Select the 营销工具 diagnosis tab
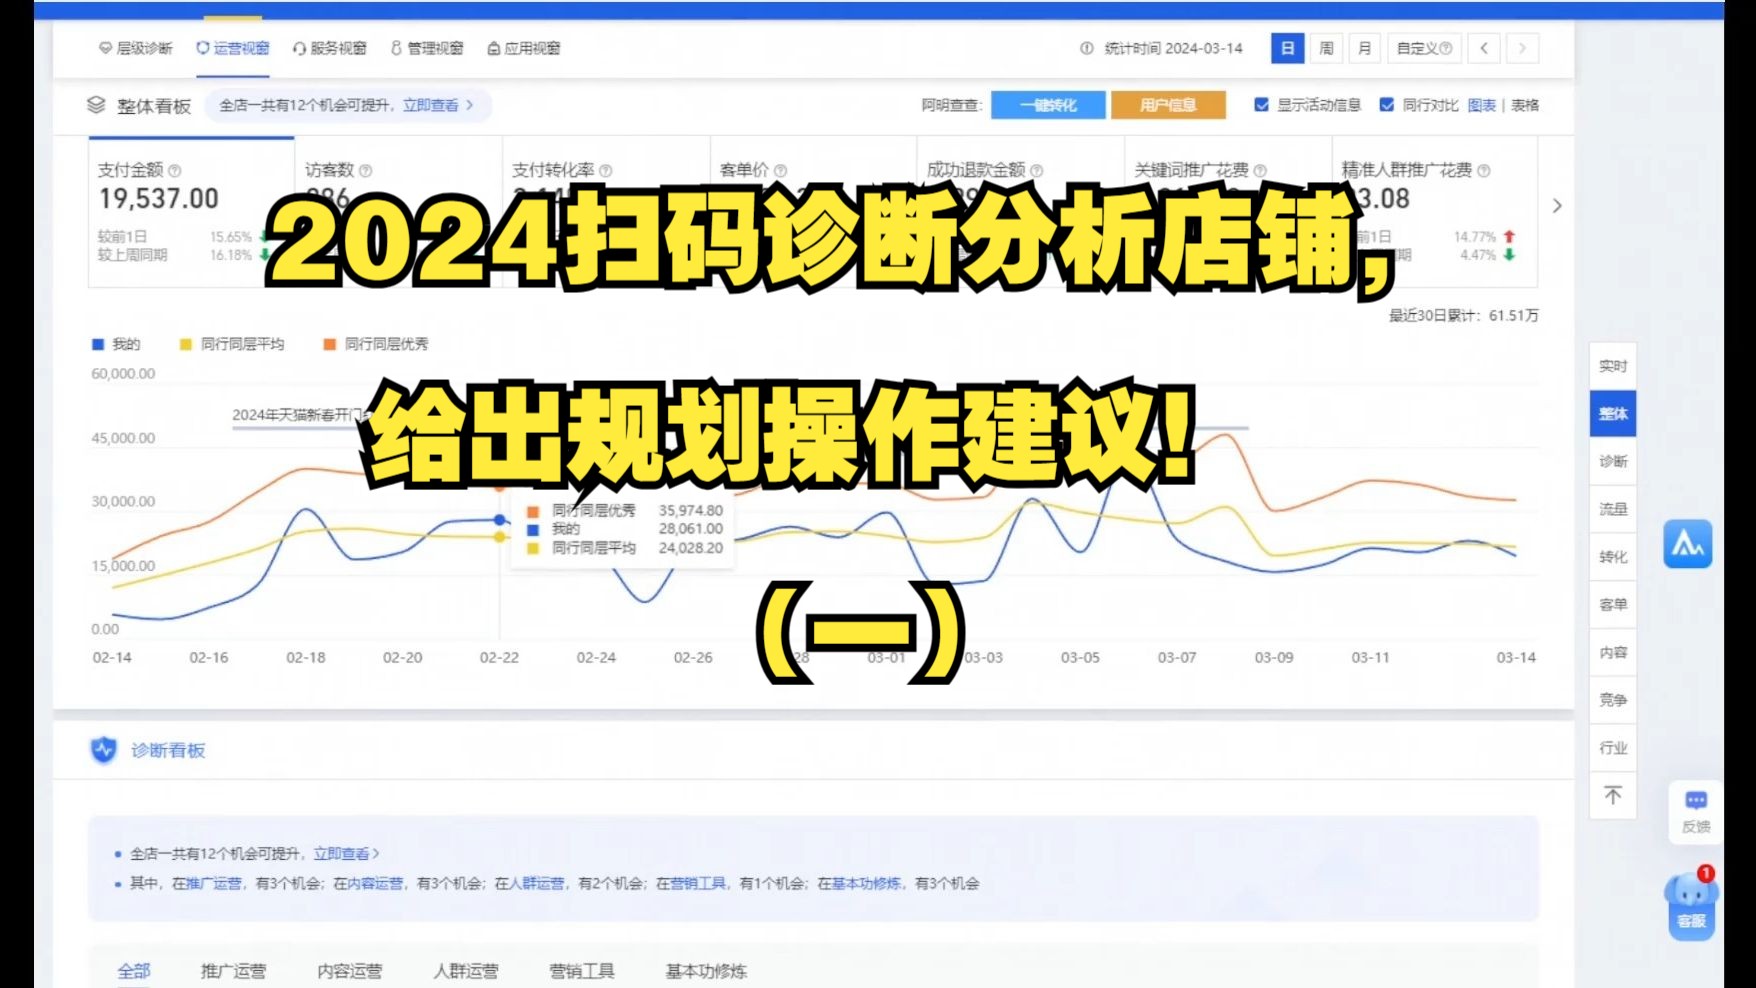 [x=582, y=971]
